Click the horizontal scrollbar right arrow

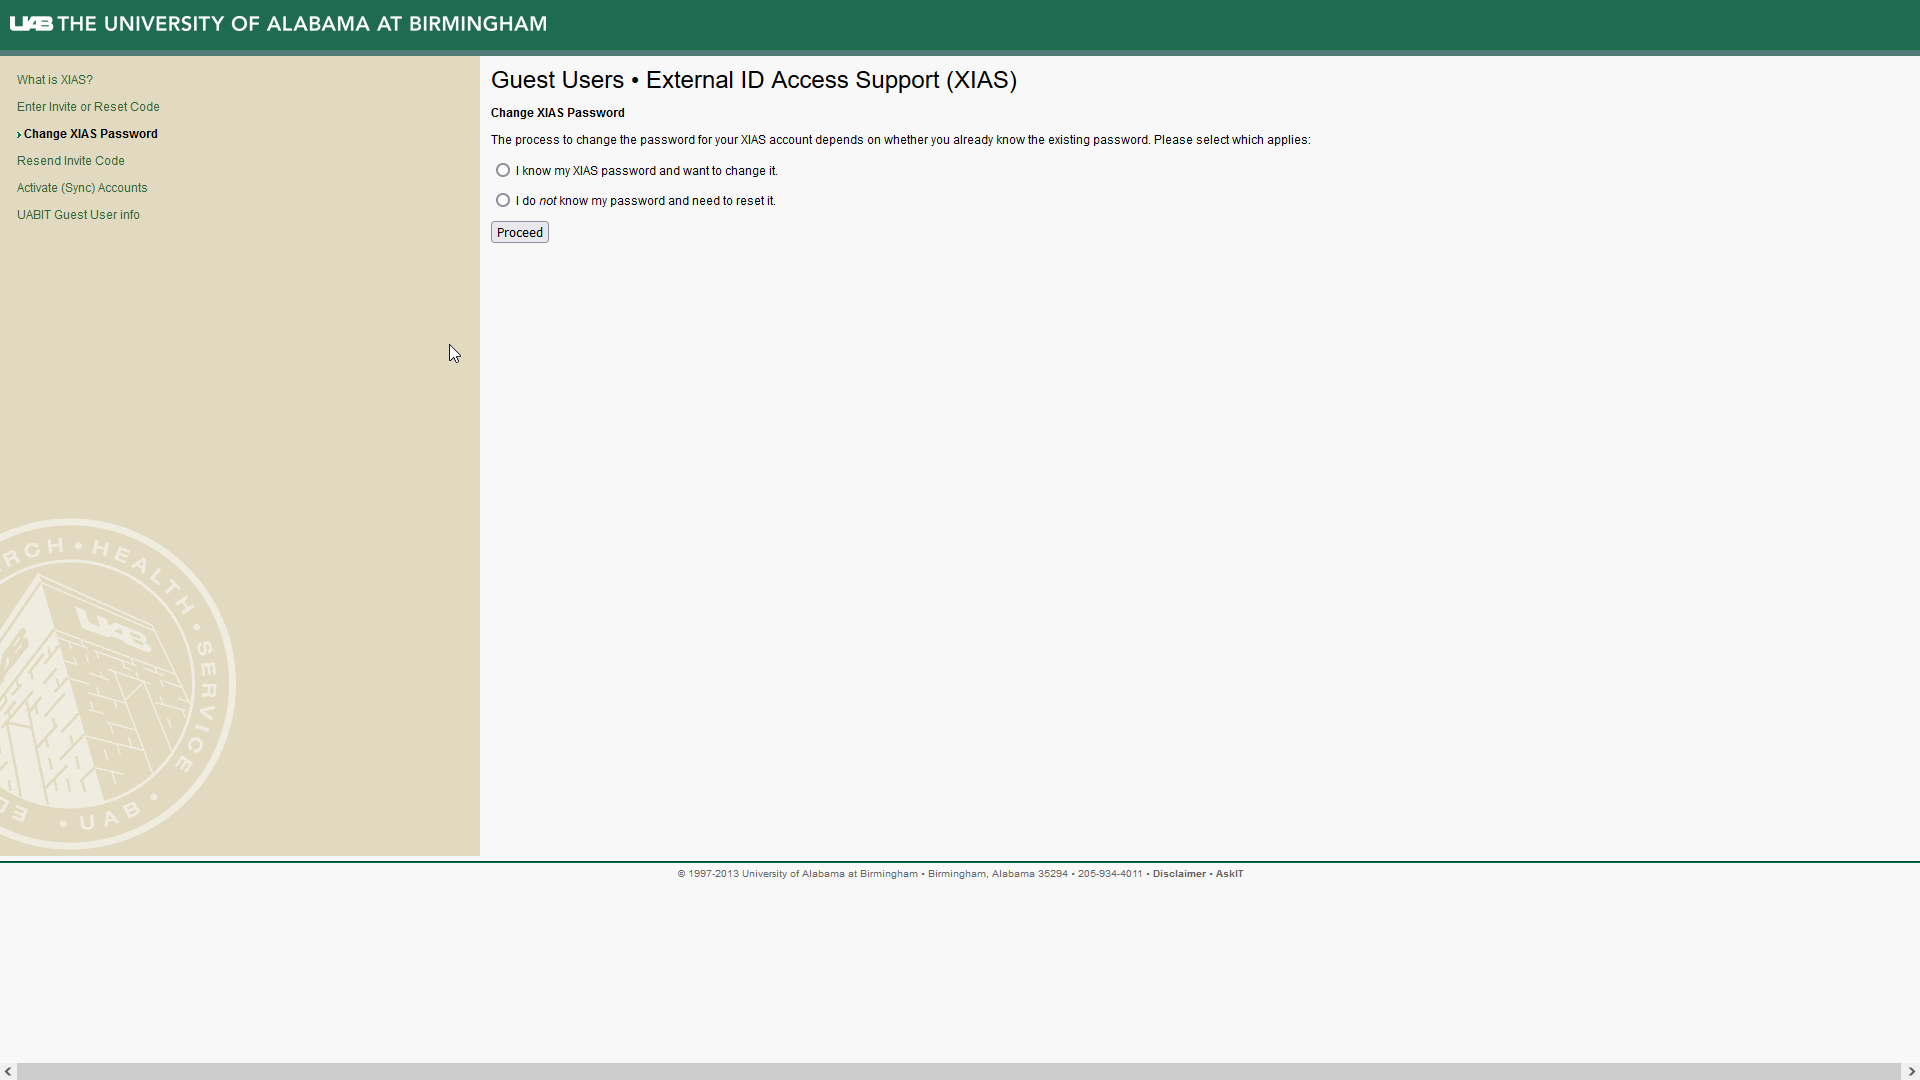tap(1911, 1071)
